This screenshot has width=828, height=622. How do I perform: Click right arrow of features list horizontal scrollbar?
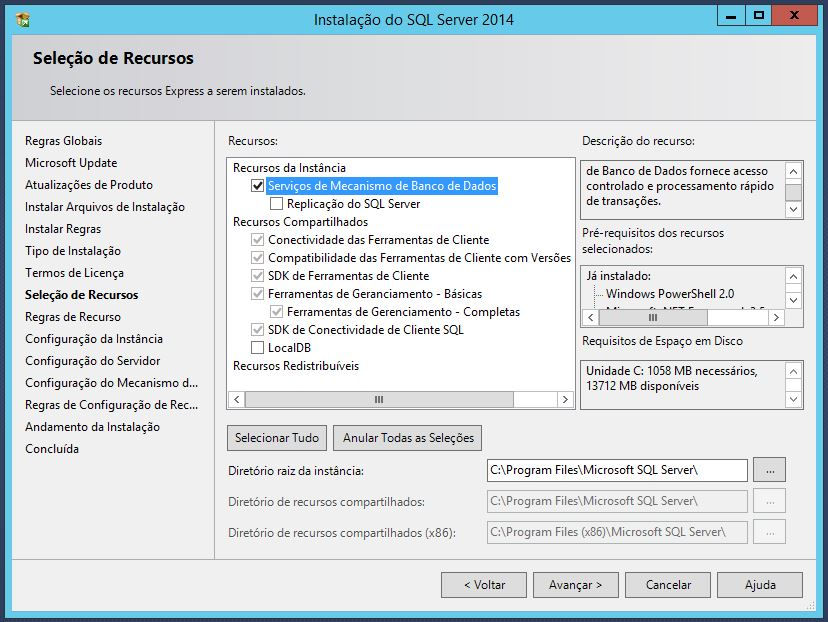565,400
